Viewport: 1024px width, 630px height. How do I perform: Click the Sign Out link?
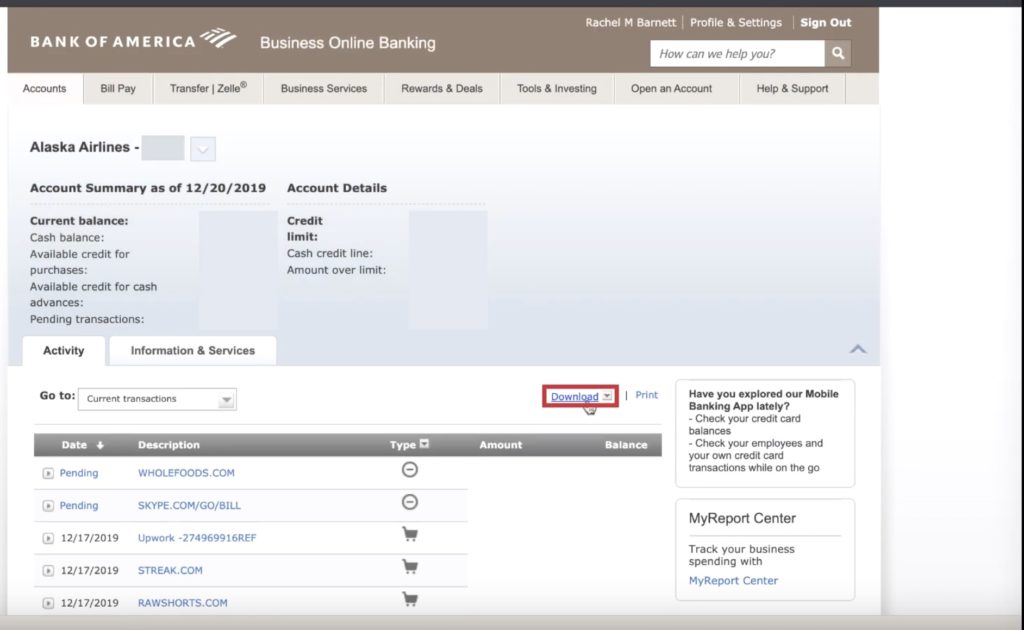point(825,22)
